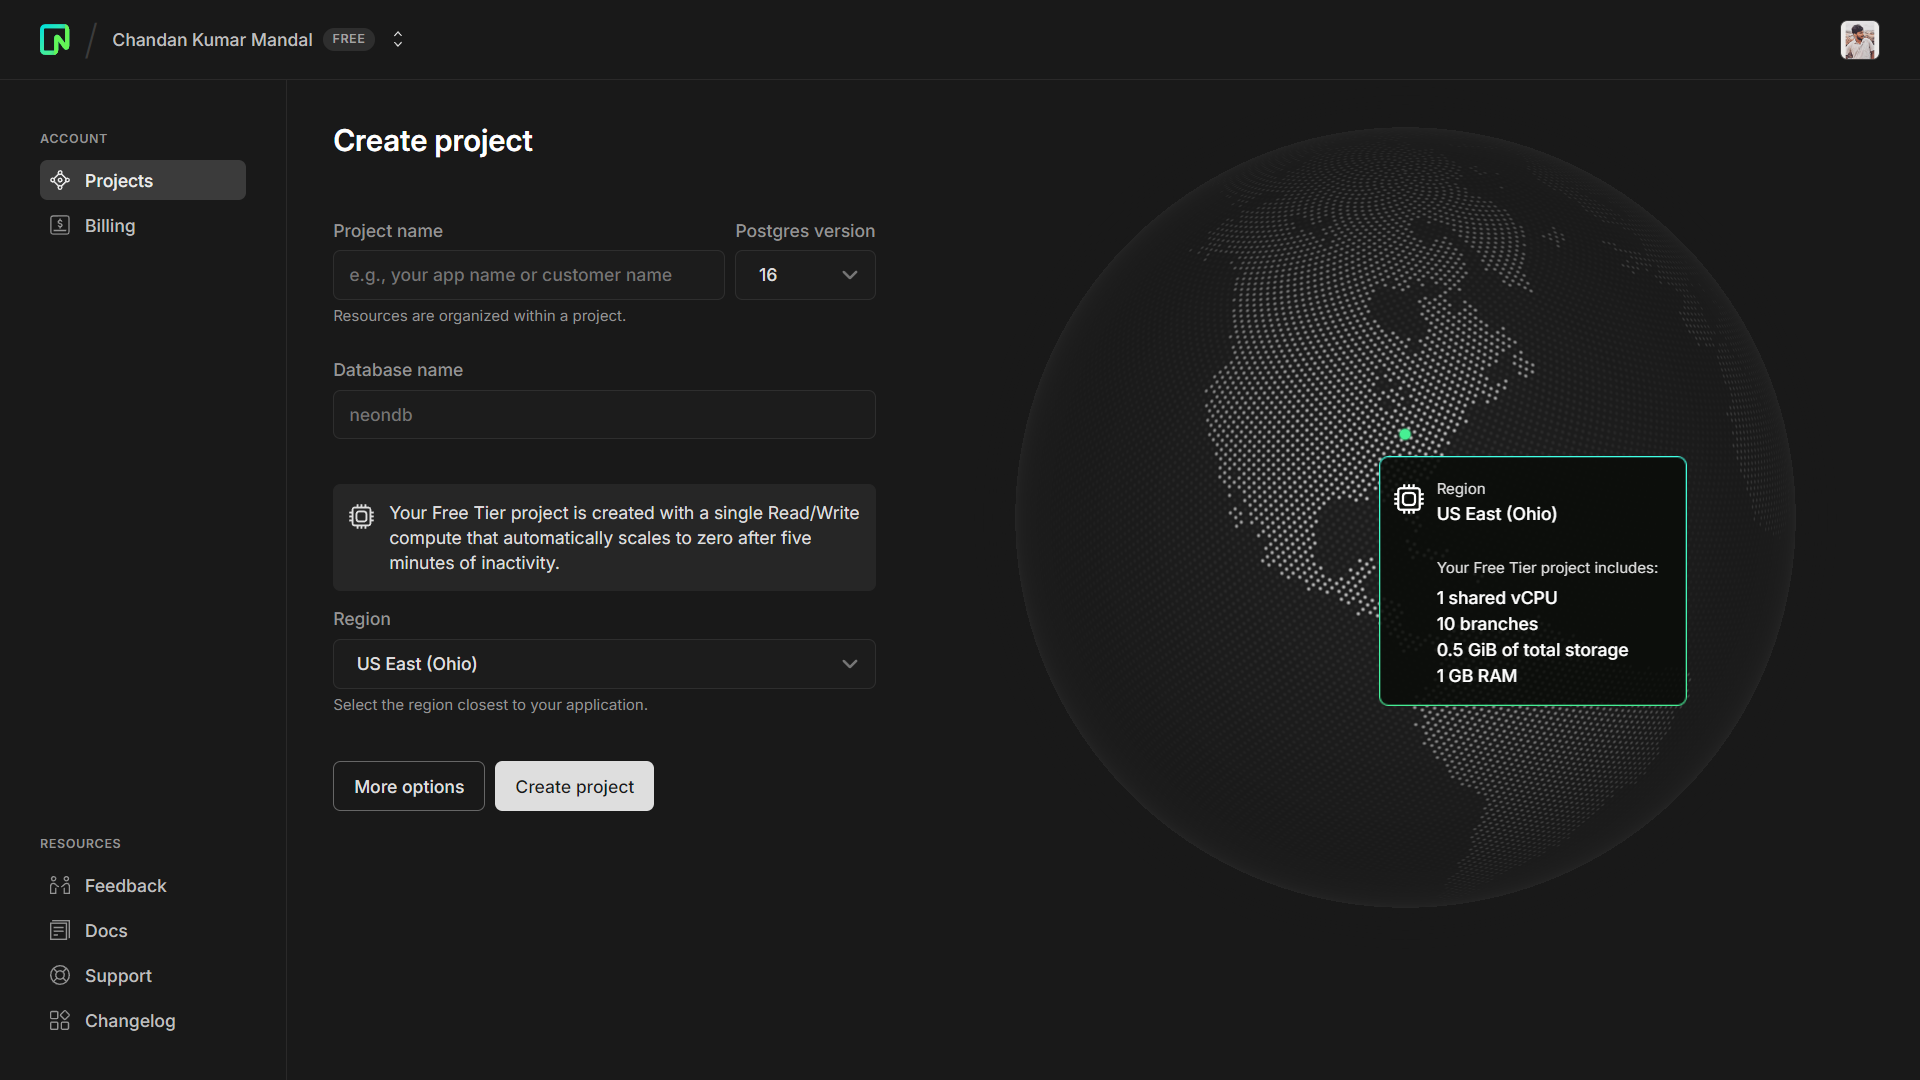The height and width of the screenshot is (1080, 1920).
Task: Click the Projects sidebar icon
Action: click(60, 180)
